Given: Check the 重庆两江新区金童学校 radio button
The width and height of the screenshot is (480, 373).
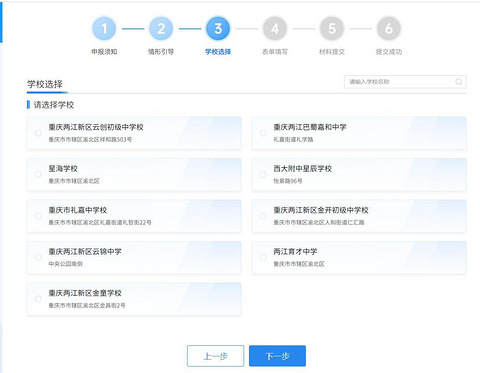Looking at the screenshot, I should [x=38, y=299].
